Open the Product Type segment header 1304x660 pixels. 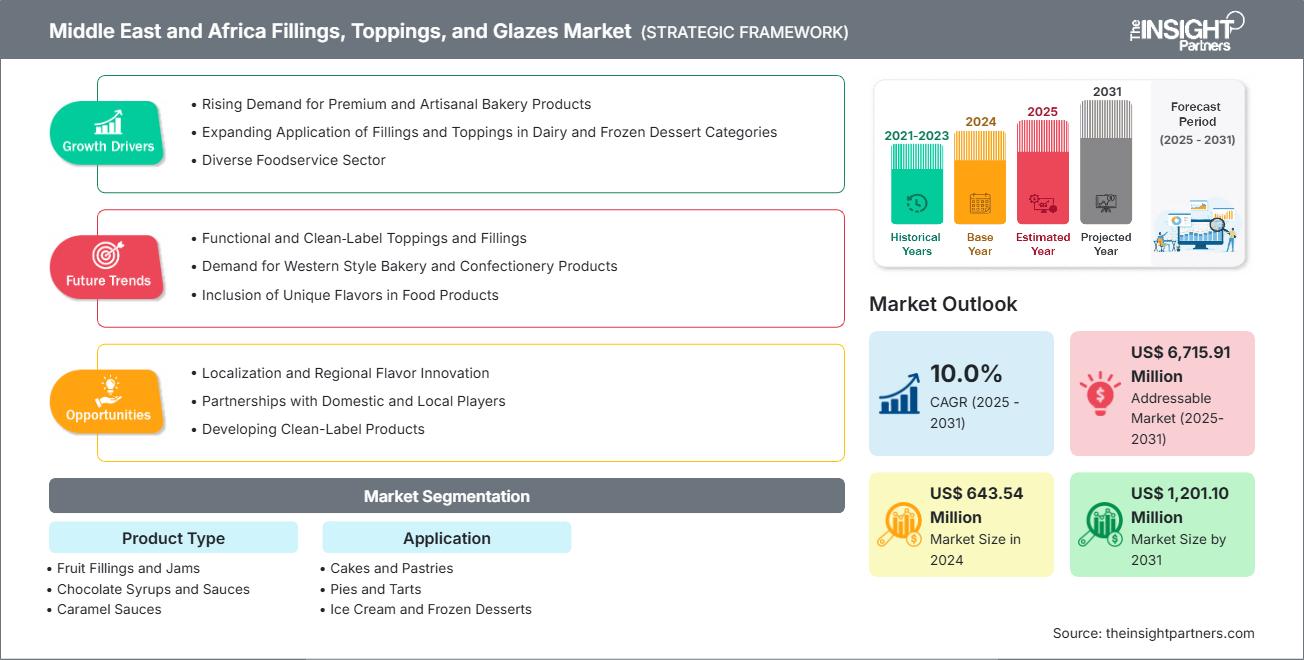tap(173, 538)
